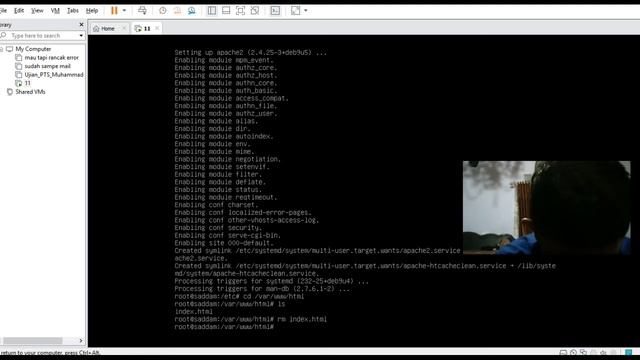
Task: Click 'rm index.html' command line text
Action: pos(302,319)
